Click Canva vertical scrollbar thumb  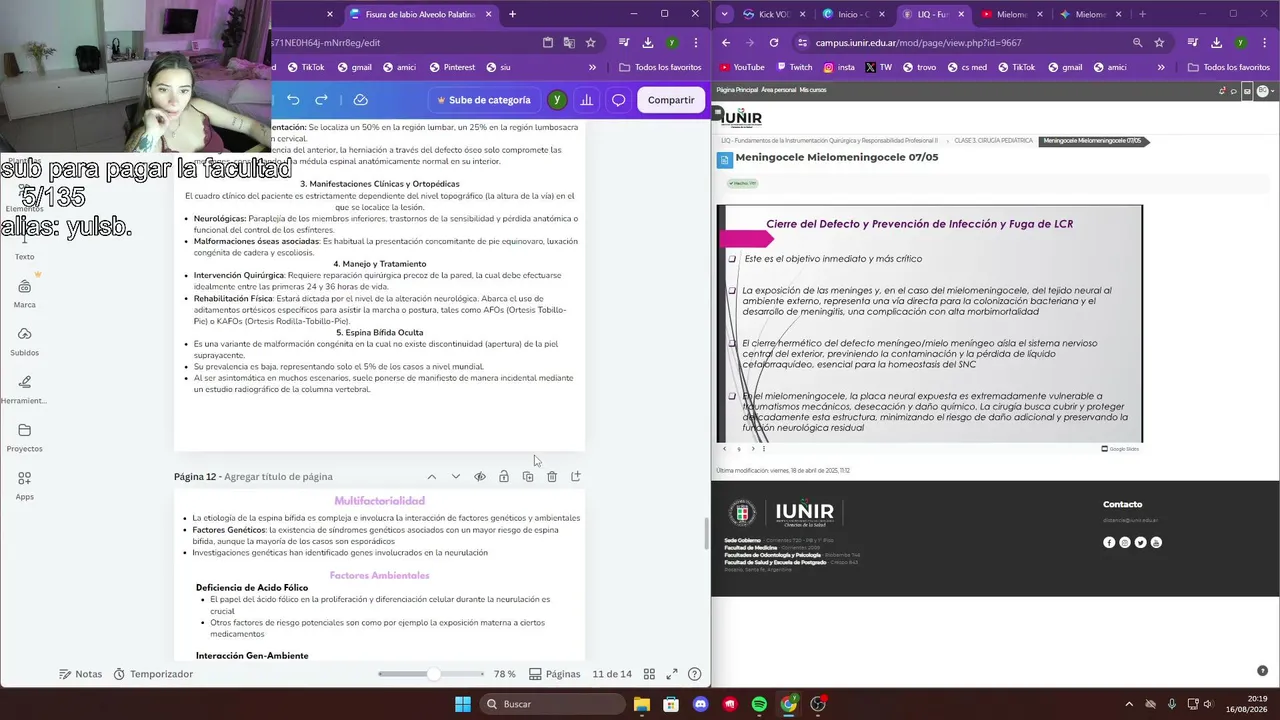pos(706,535)
